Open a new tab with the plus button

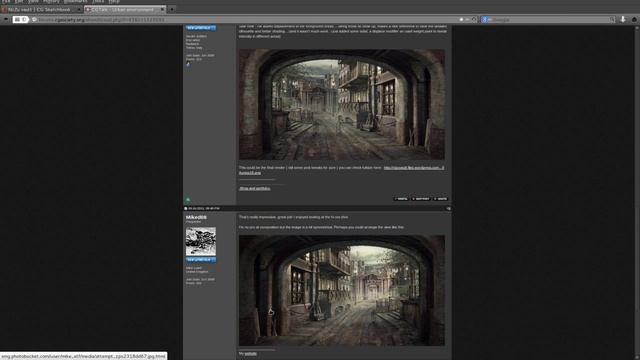point(172,9)
